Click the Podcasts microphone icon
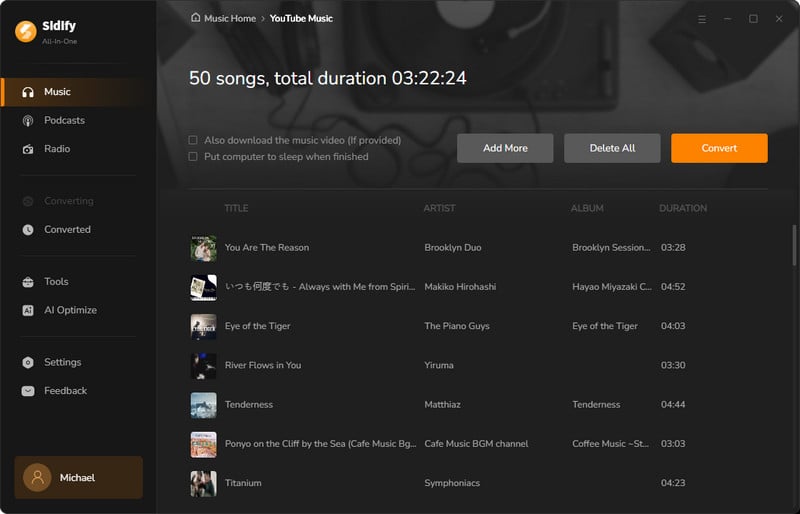The height and width of the screenshot is (514, 800). [28, 120]
